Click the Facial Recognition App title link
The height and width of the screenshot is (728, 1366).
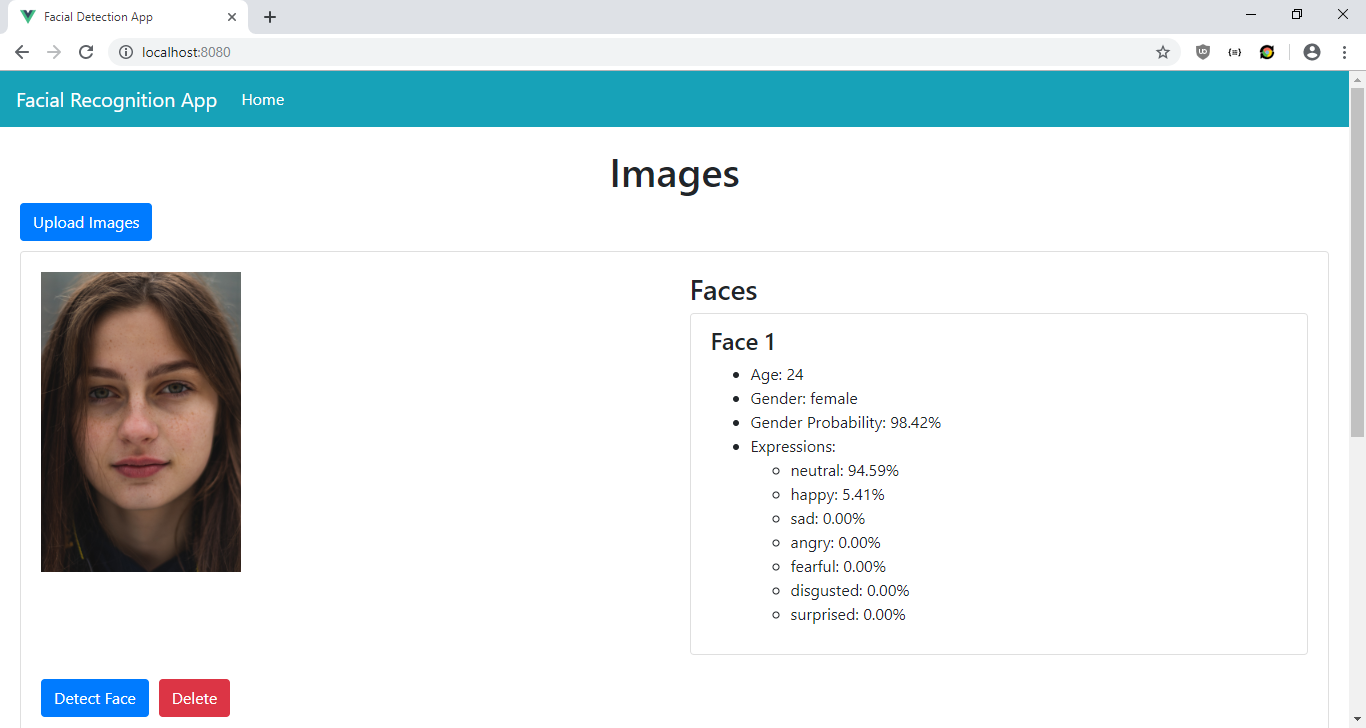116,99
